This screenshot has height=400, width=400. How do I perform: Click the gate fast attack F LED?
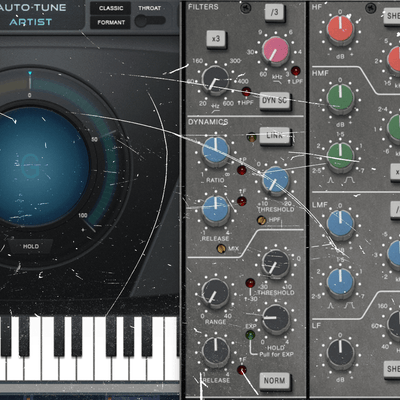coord(242,370)
